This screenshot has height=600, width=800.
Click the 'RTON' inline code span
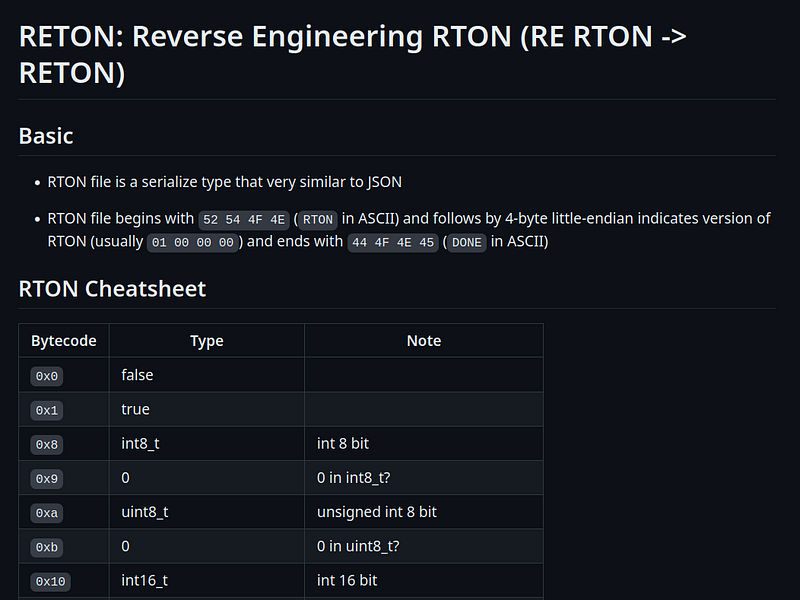[x=318, y=219]
